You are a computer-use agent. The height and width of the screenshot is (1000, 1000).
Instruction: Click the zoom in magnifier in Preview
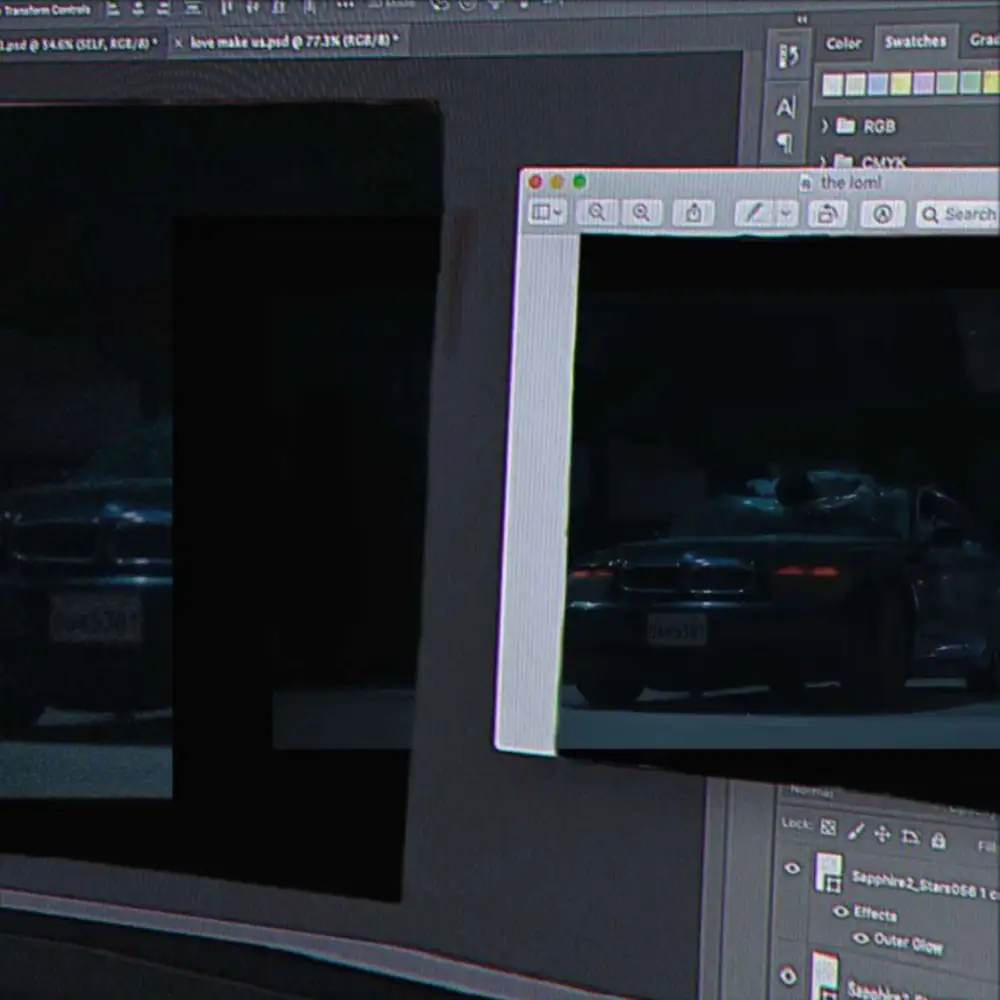coord(641,212)
